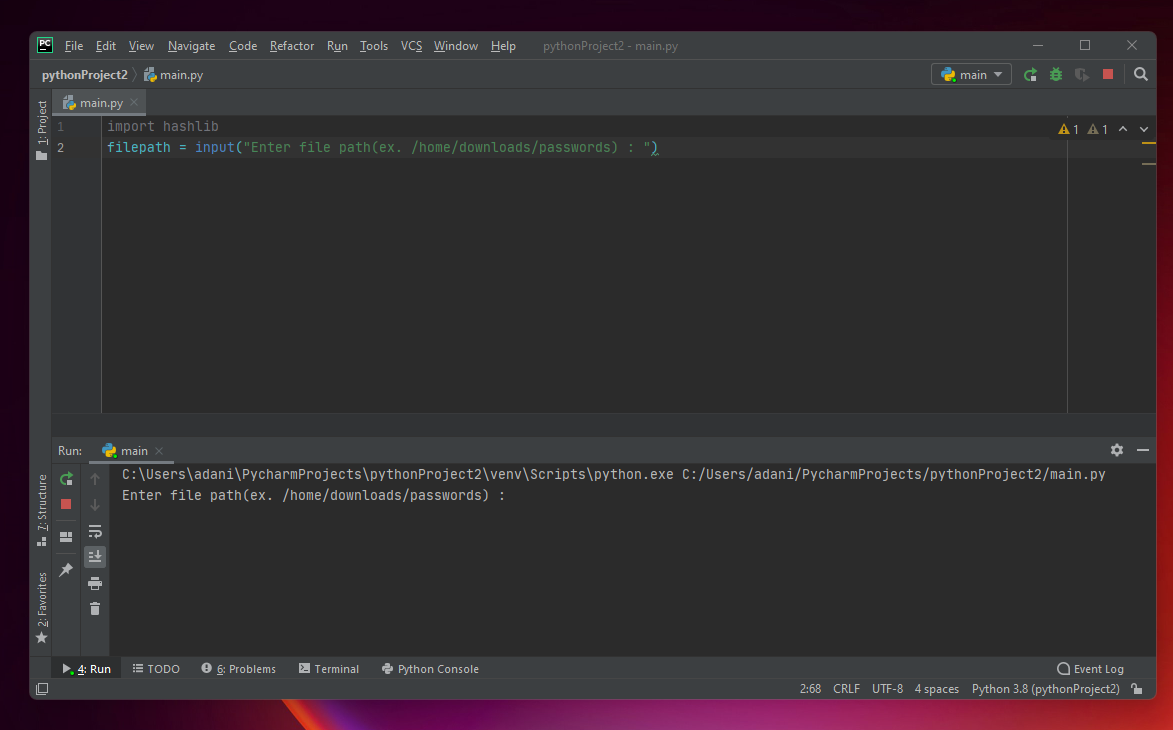Open the Navigate menu
1173x730 pixels.
[191, 46]
